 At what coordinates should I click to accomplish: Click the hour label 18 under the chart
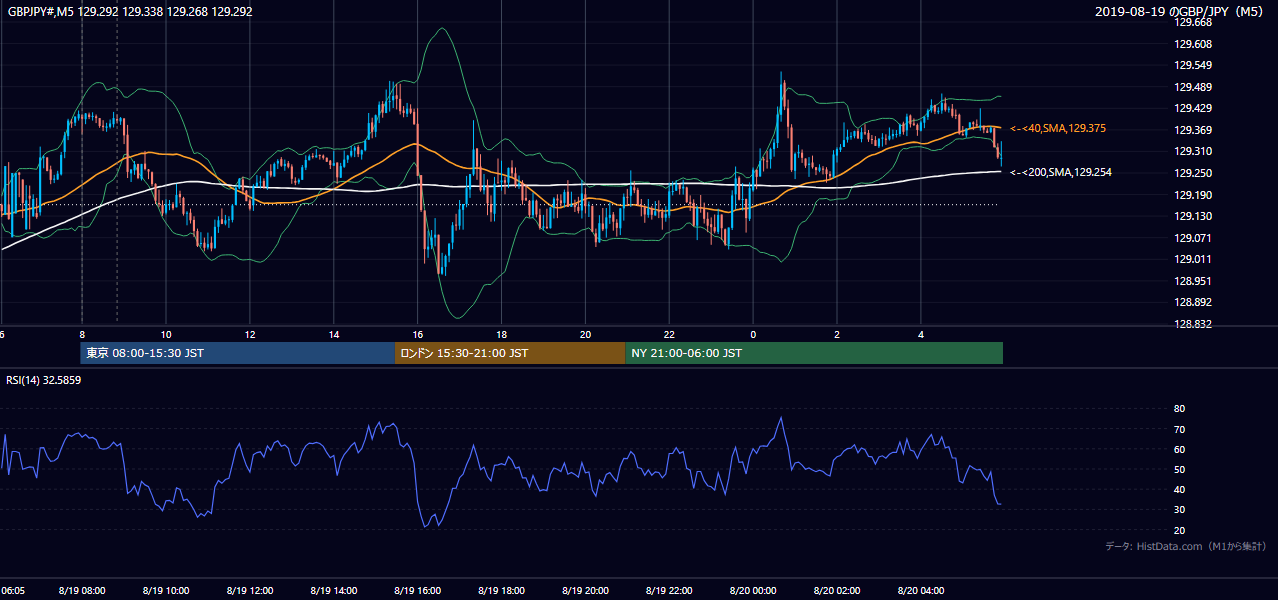click(502, 334)
